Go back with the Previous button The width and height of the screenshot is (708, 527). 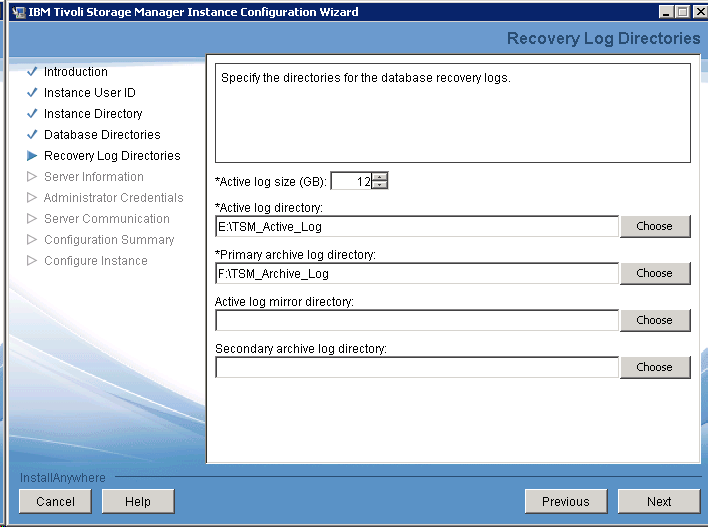(565, 501)
